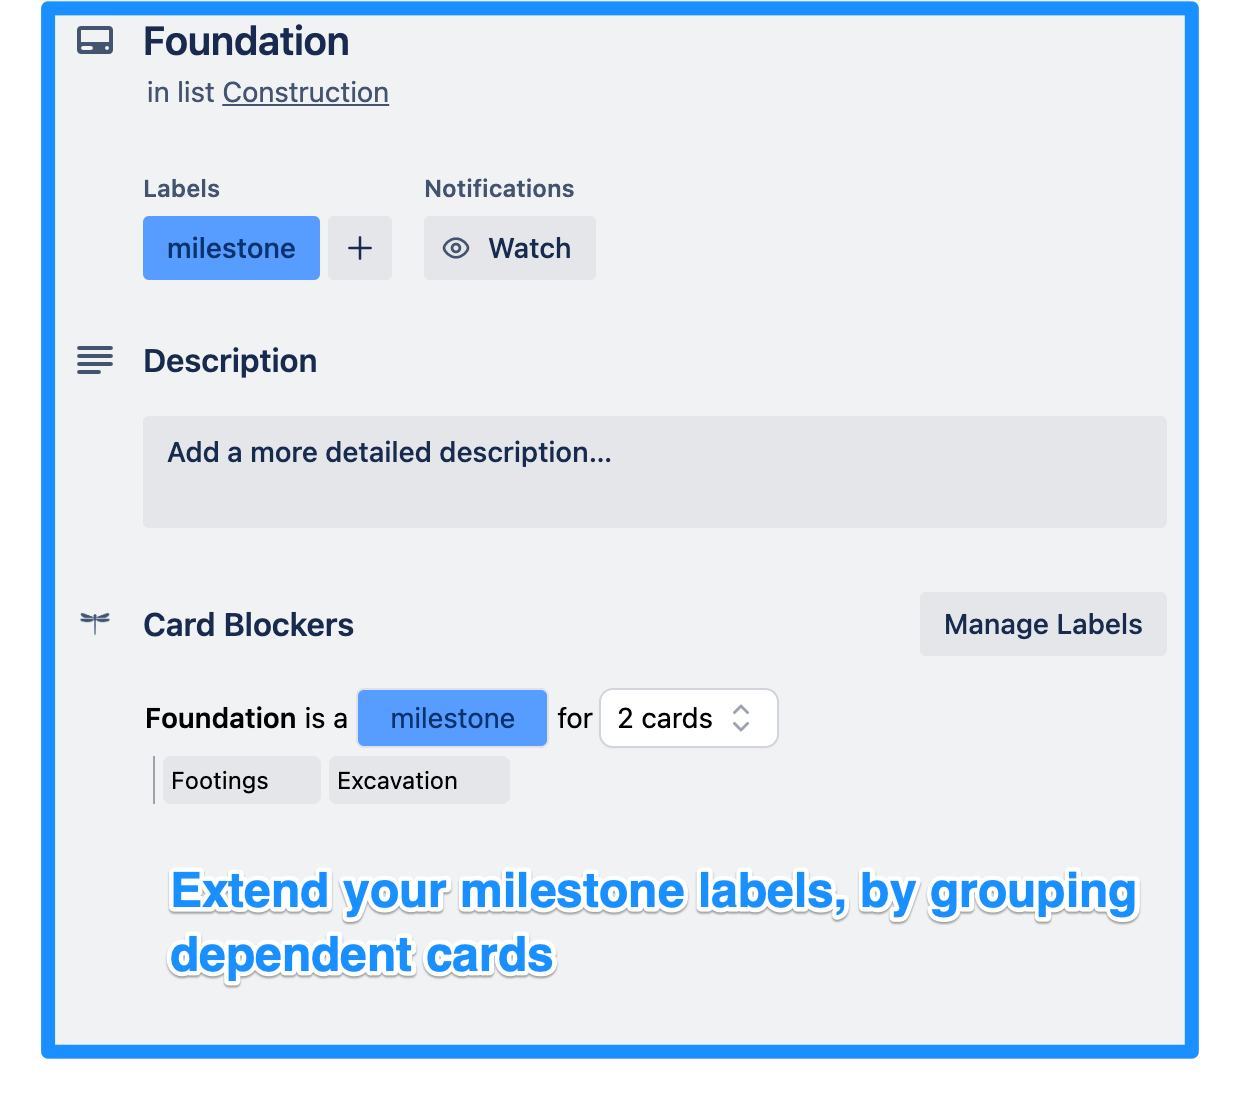Open label picker with the plus button

click(359, 248)
